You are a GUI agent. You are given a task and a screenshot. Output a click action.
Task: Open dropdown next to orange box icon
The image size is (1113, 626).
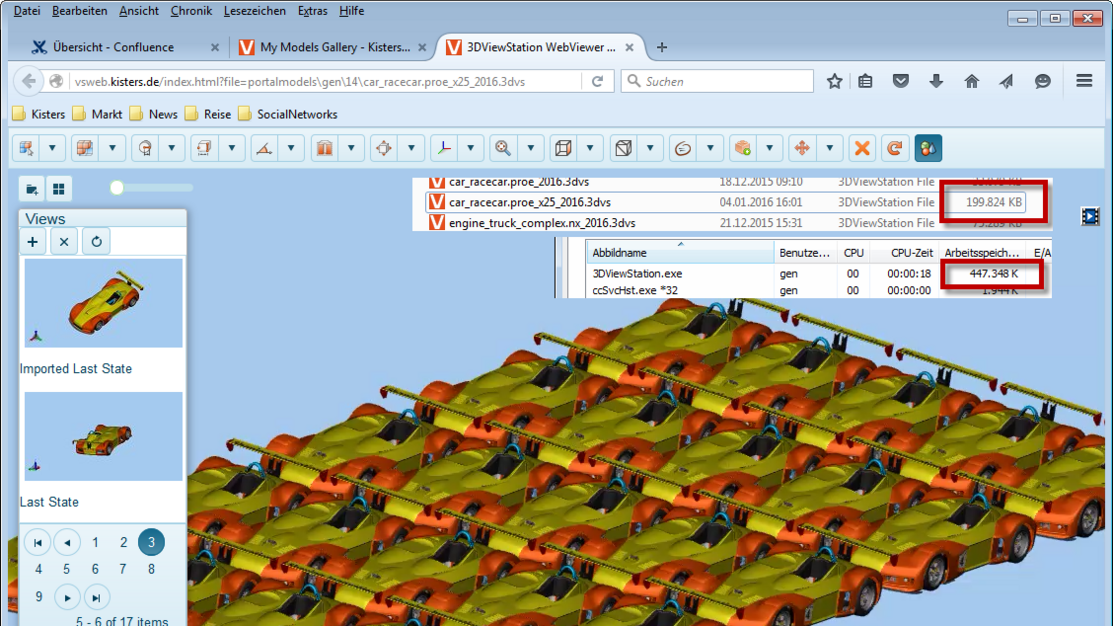(769, 148)
